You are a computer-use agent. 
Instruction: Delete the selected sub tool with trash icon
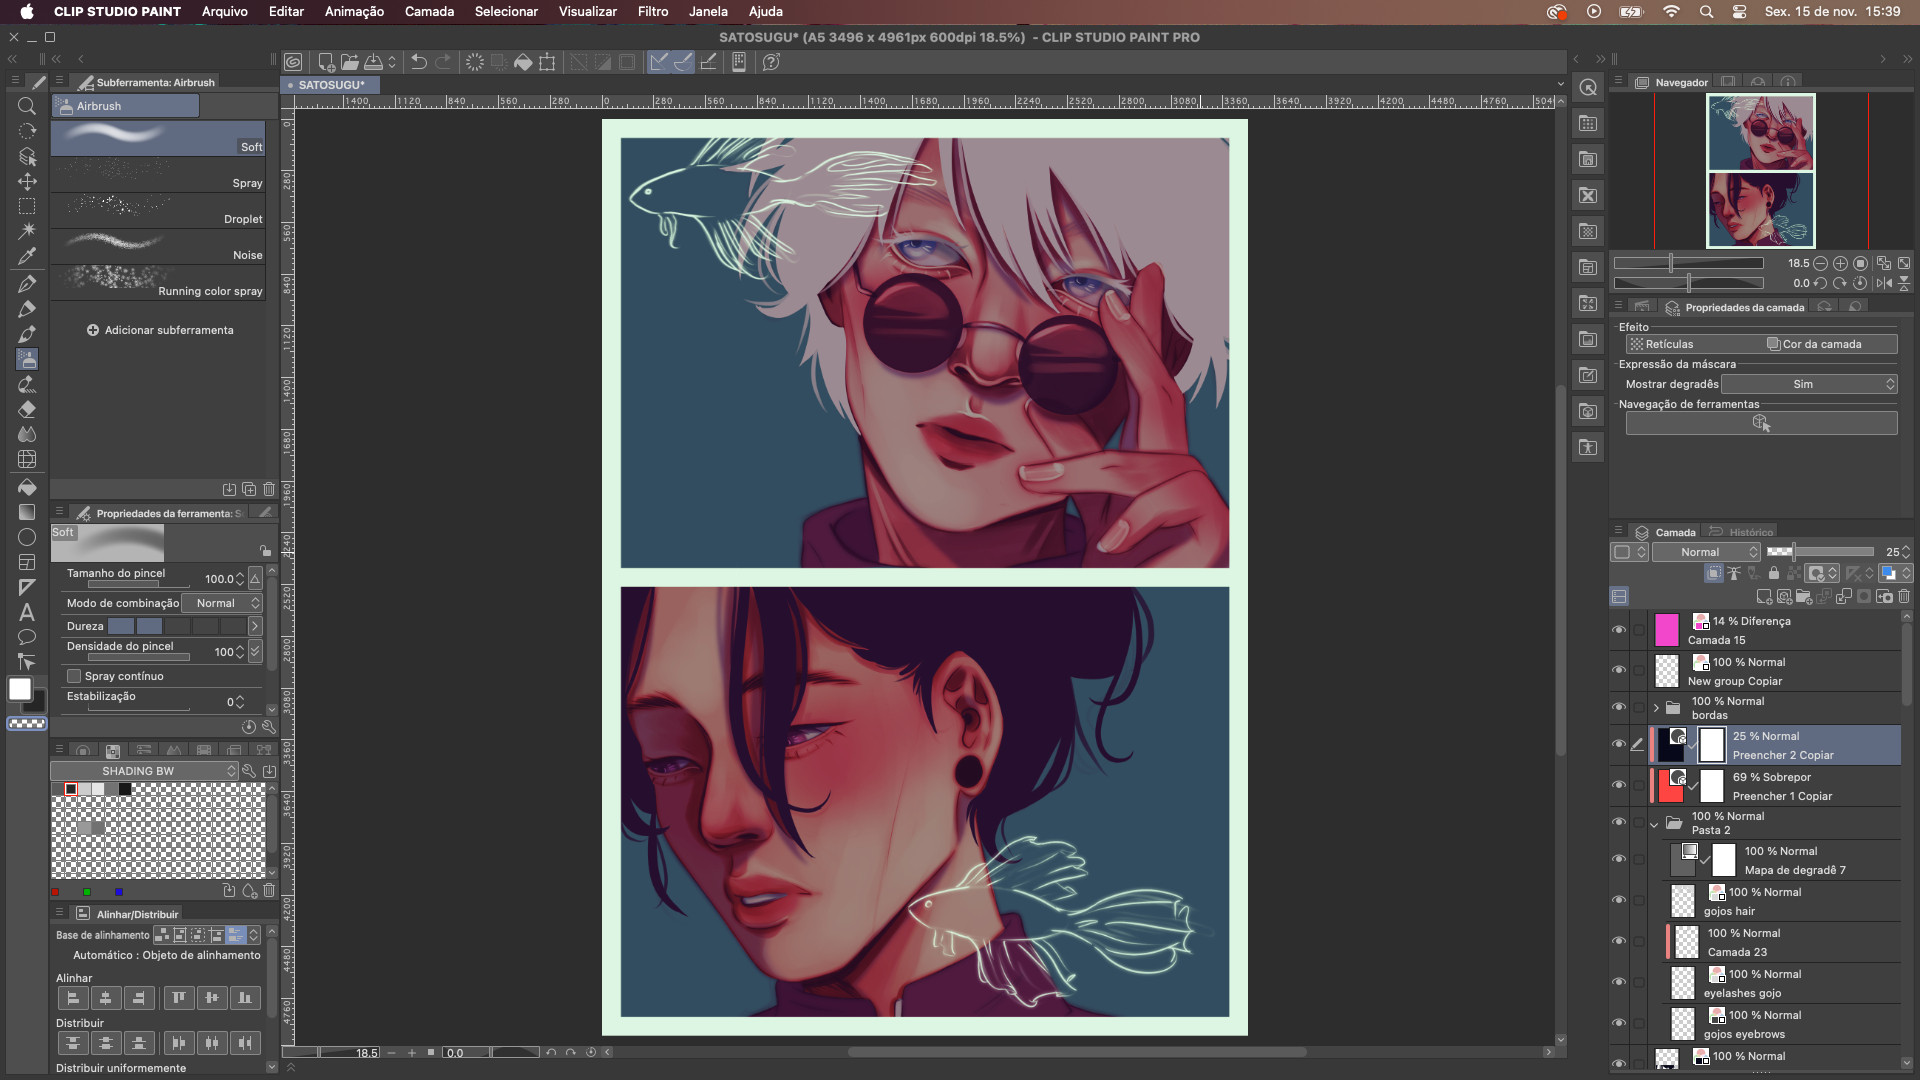click(x=269, y=489)
